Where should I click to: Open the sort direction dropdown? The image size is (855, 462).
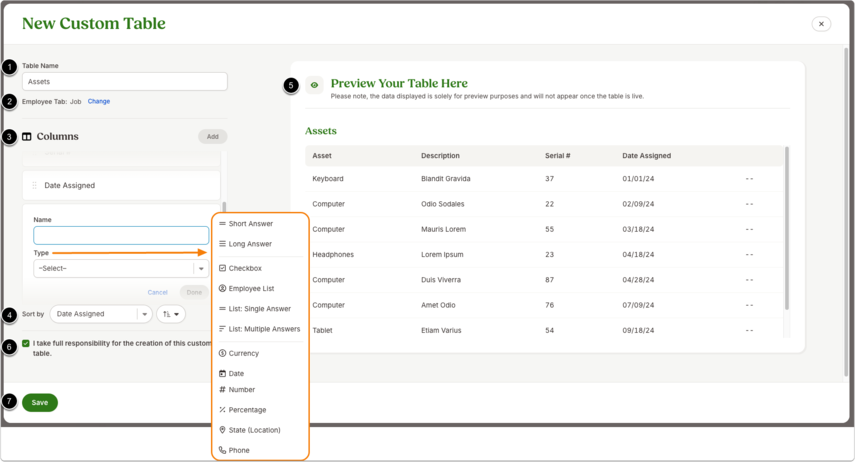click(x=171, y=314)
